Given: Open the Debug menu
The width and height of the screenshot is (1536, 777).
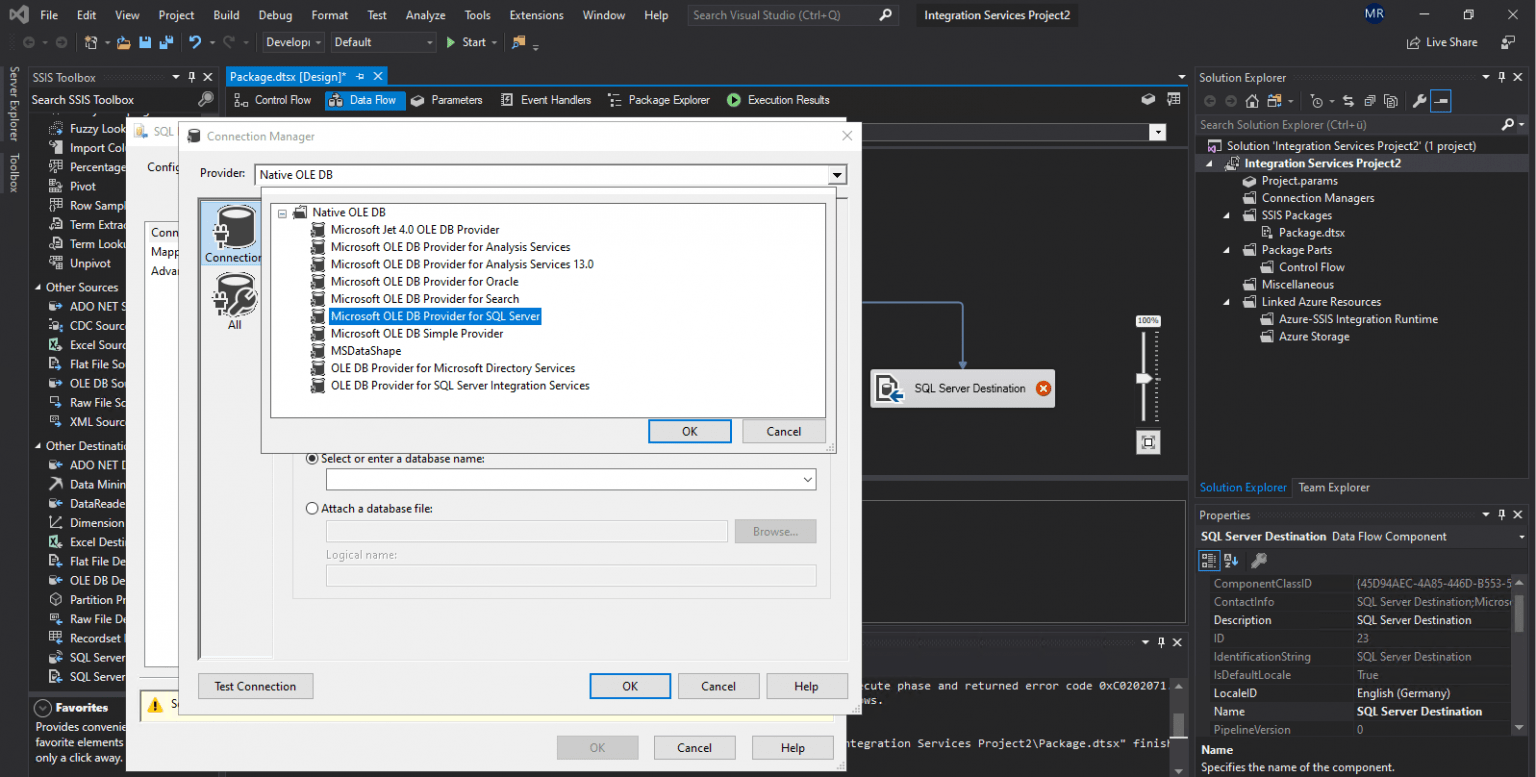Looking at the screenshot, I should [x=275, y=15].
